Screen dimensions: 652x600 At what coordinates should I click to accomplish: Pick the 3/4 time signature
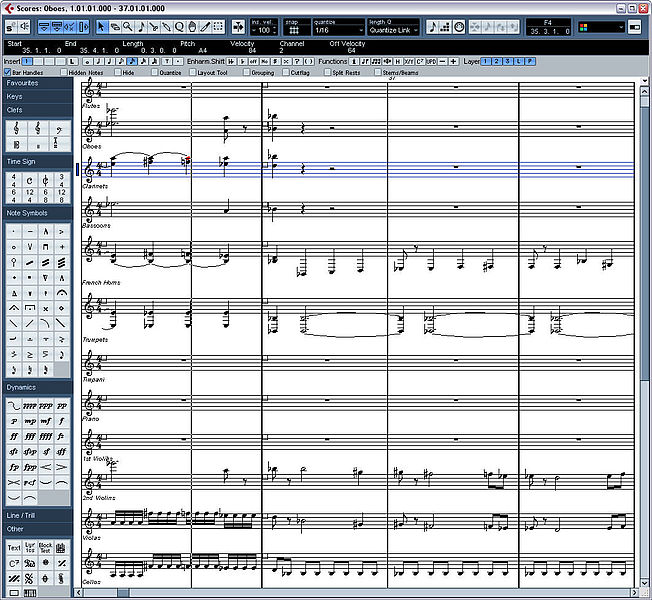point(61,180)
